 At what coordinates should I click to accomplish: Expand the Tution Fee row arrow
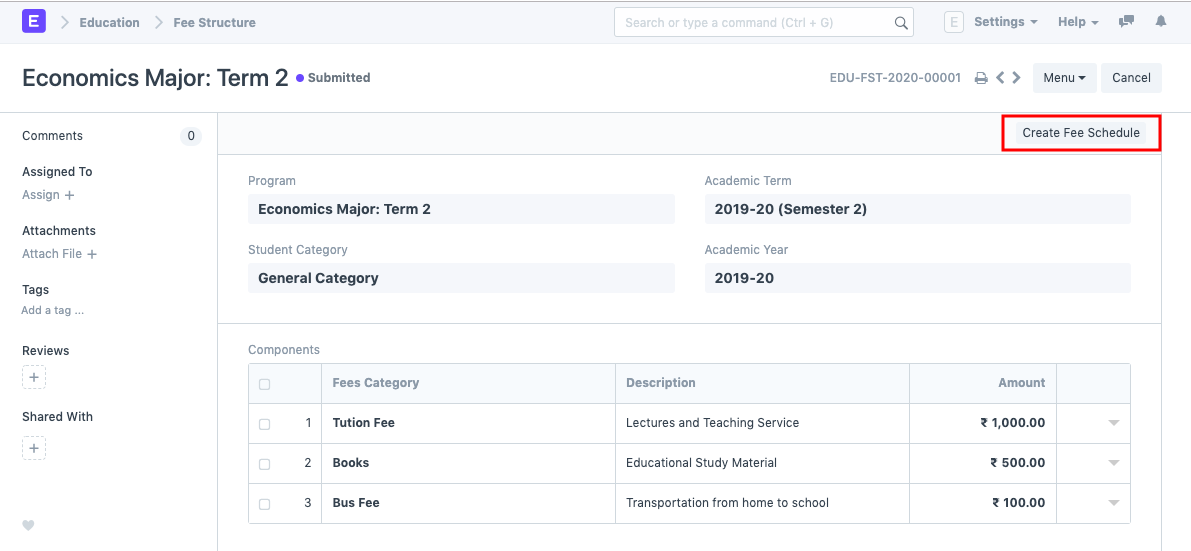(x=1113, y=423)
